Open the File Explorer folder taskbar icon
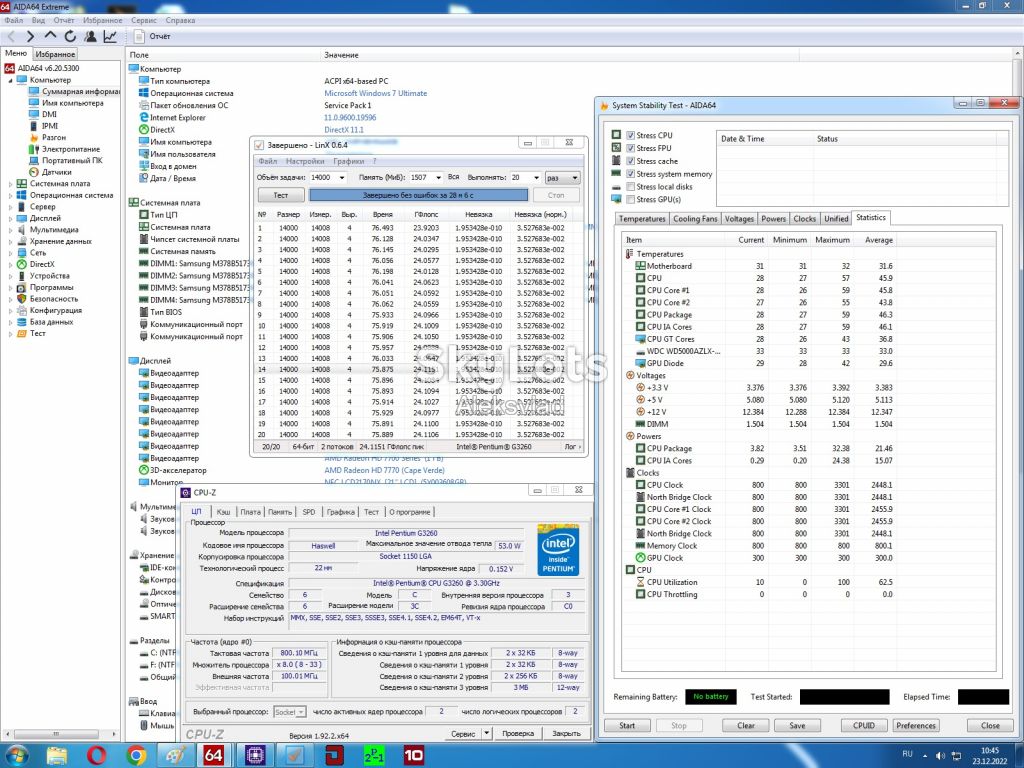The image size is (1024, 768). 57,756
